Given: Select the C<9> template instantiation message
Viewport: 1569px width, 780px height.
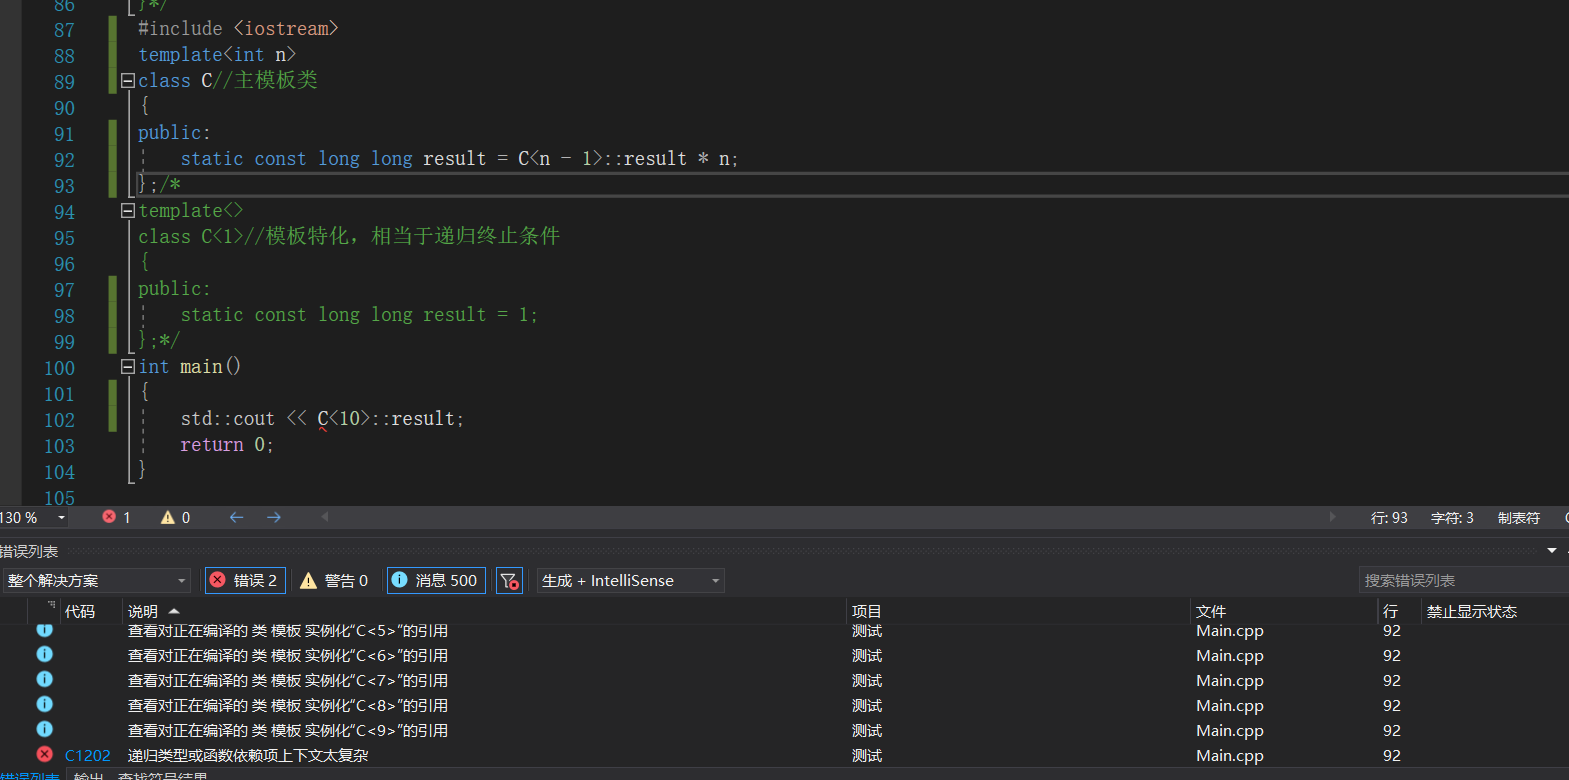Looking at the screenshot, I should coord(288,731).
